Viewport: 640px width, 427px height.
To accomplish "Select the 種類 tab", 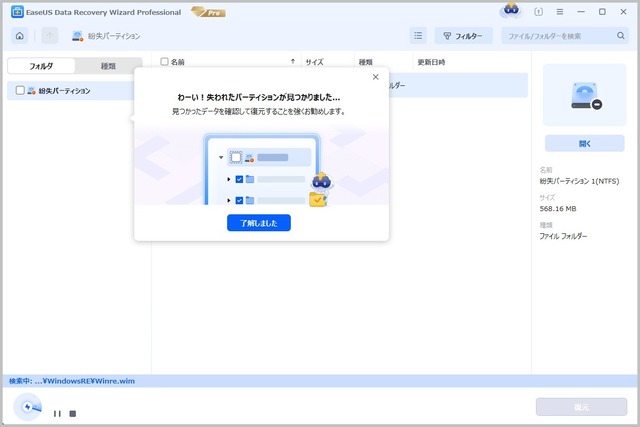I will click(x=108, y=66).
